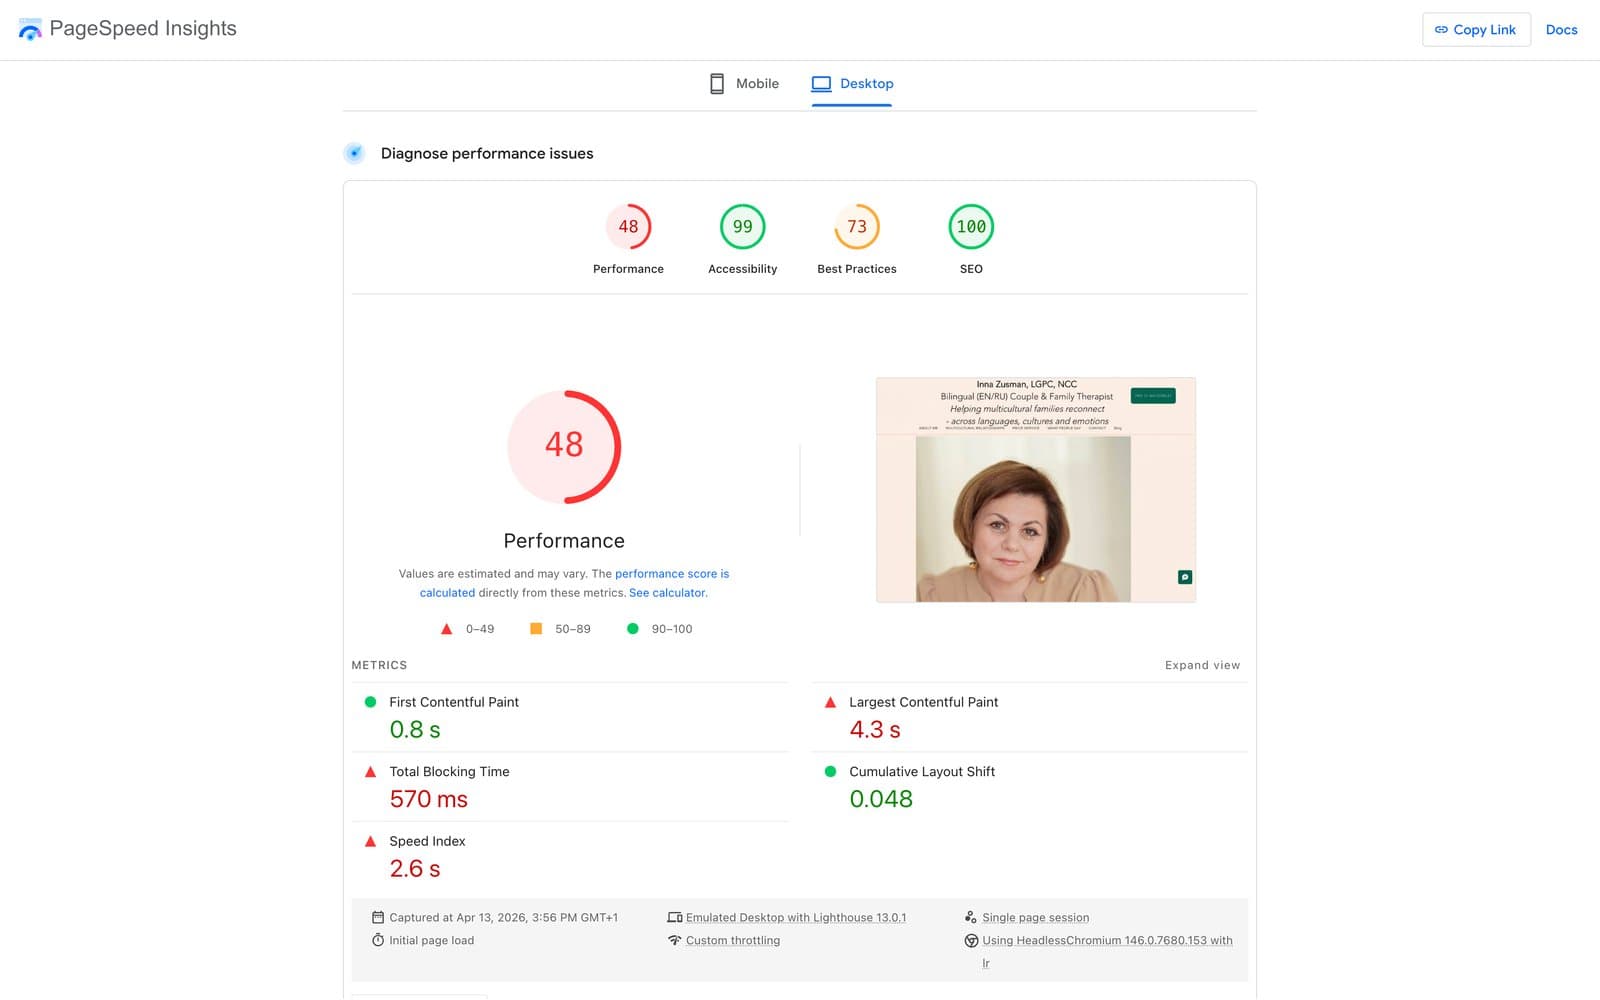Click the Cumulative Layout Shift value 0.048
This screenshot has width=1600, height=1000.
coord(881,799)
